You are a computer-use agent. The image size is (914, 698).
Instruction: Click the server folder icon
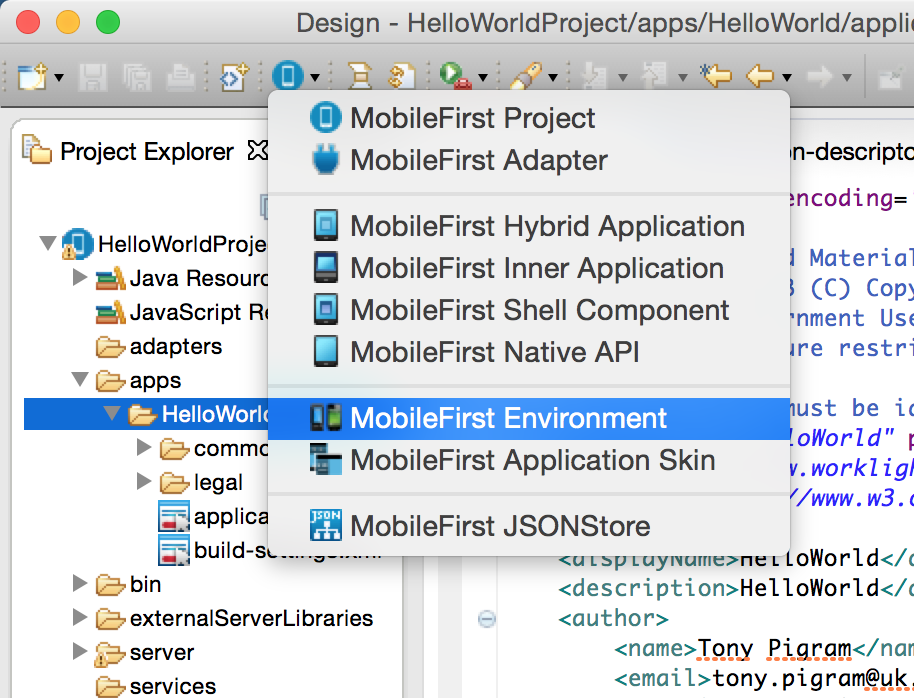pos(110,654)
